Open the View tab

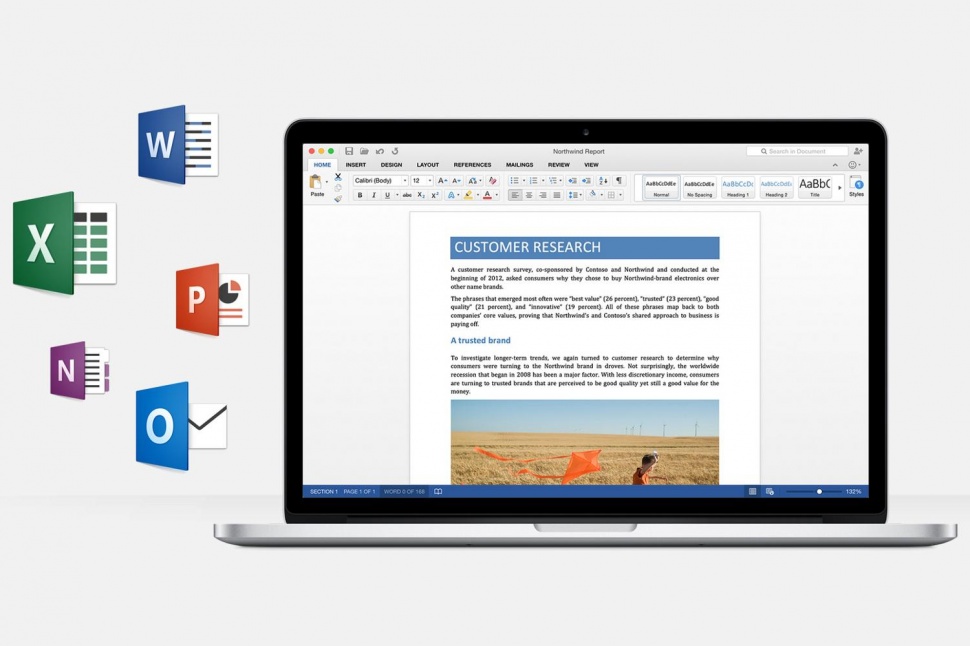pos(591,165)
